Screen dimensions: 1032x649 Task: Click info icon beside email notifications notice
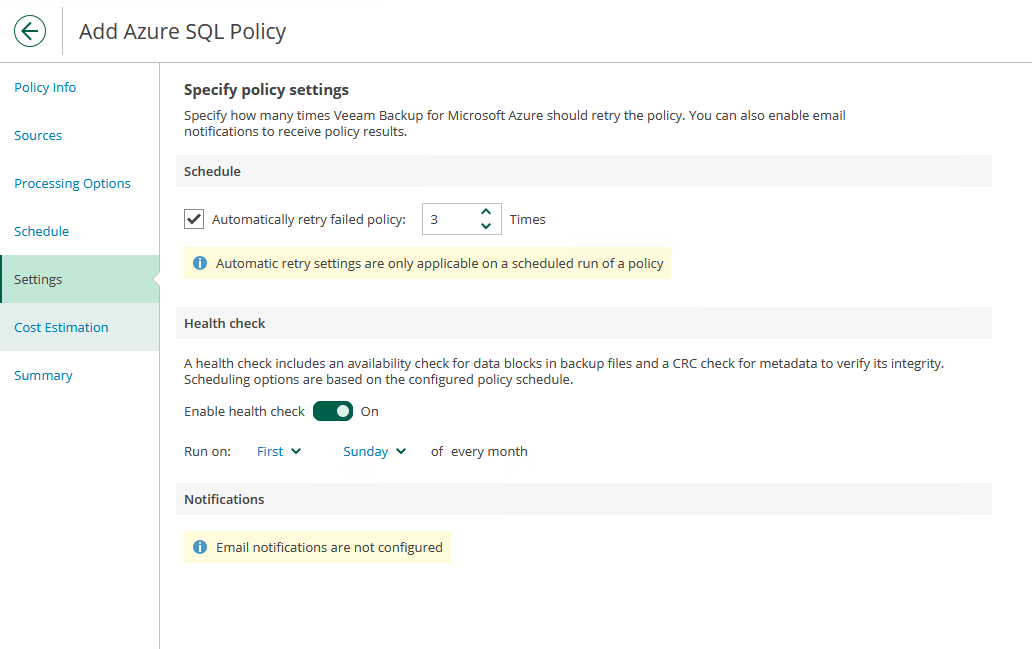coord(200,547)
